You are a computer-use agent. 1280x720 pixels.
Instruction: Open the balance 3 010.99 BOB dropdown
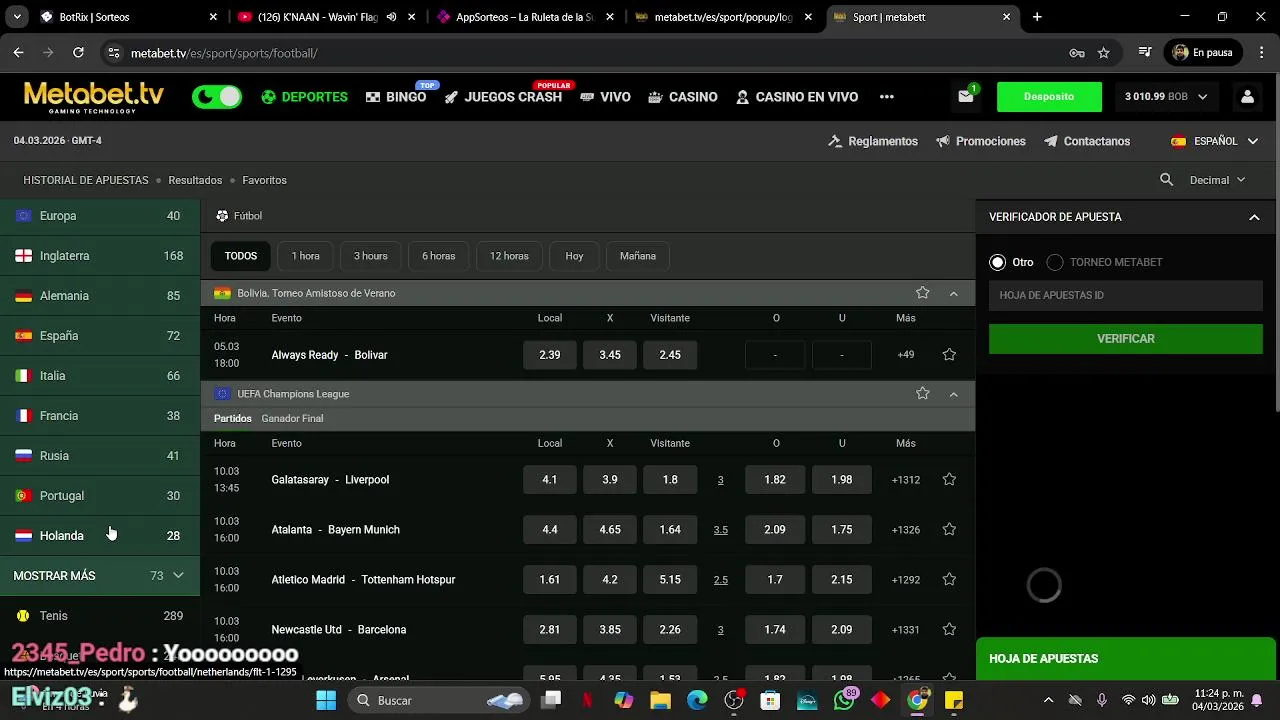pyautogui.click(x=1166, y=97)
